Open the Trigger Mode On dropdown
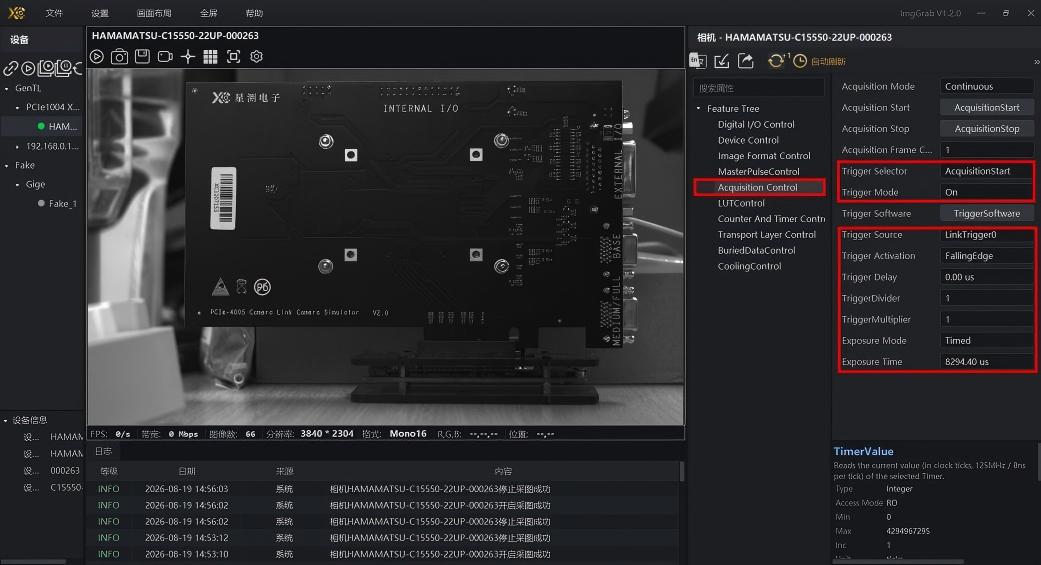Image resolution: width=1041 pixels, height=565 pixels. point(987,193)
